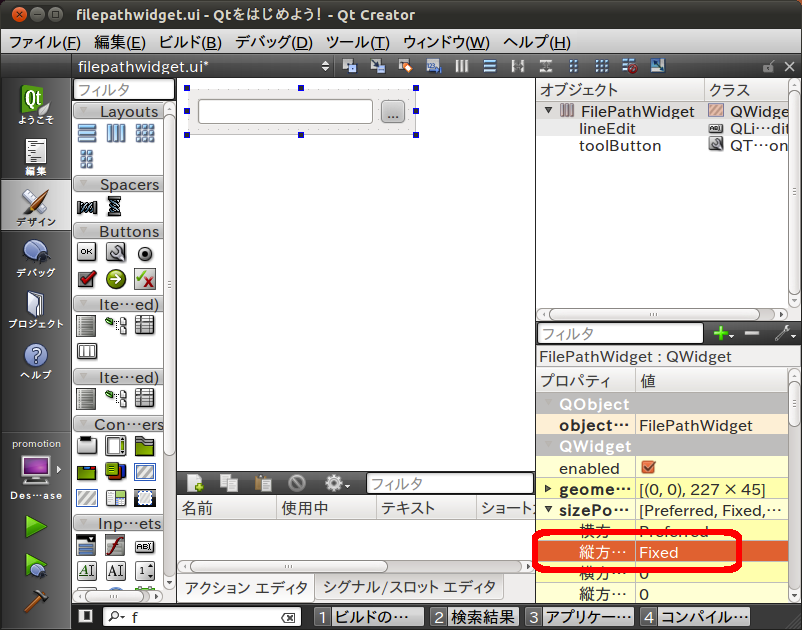
Task: Open the ビルド(B) menu
Action: pyautogui.click(x=190, y=42)
